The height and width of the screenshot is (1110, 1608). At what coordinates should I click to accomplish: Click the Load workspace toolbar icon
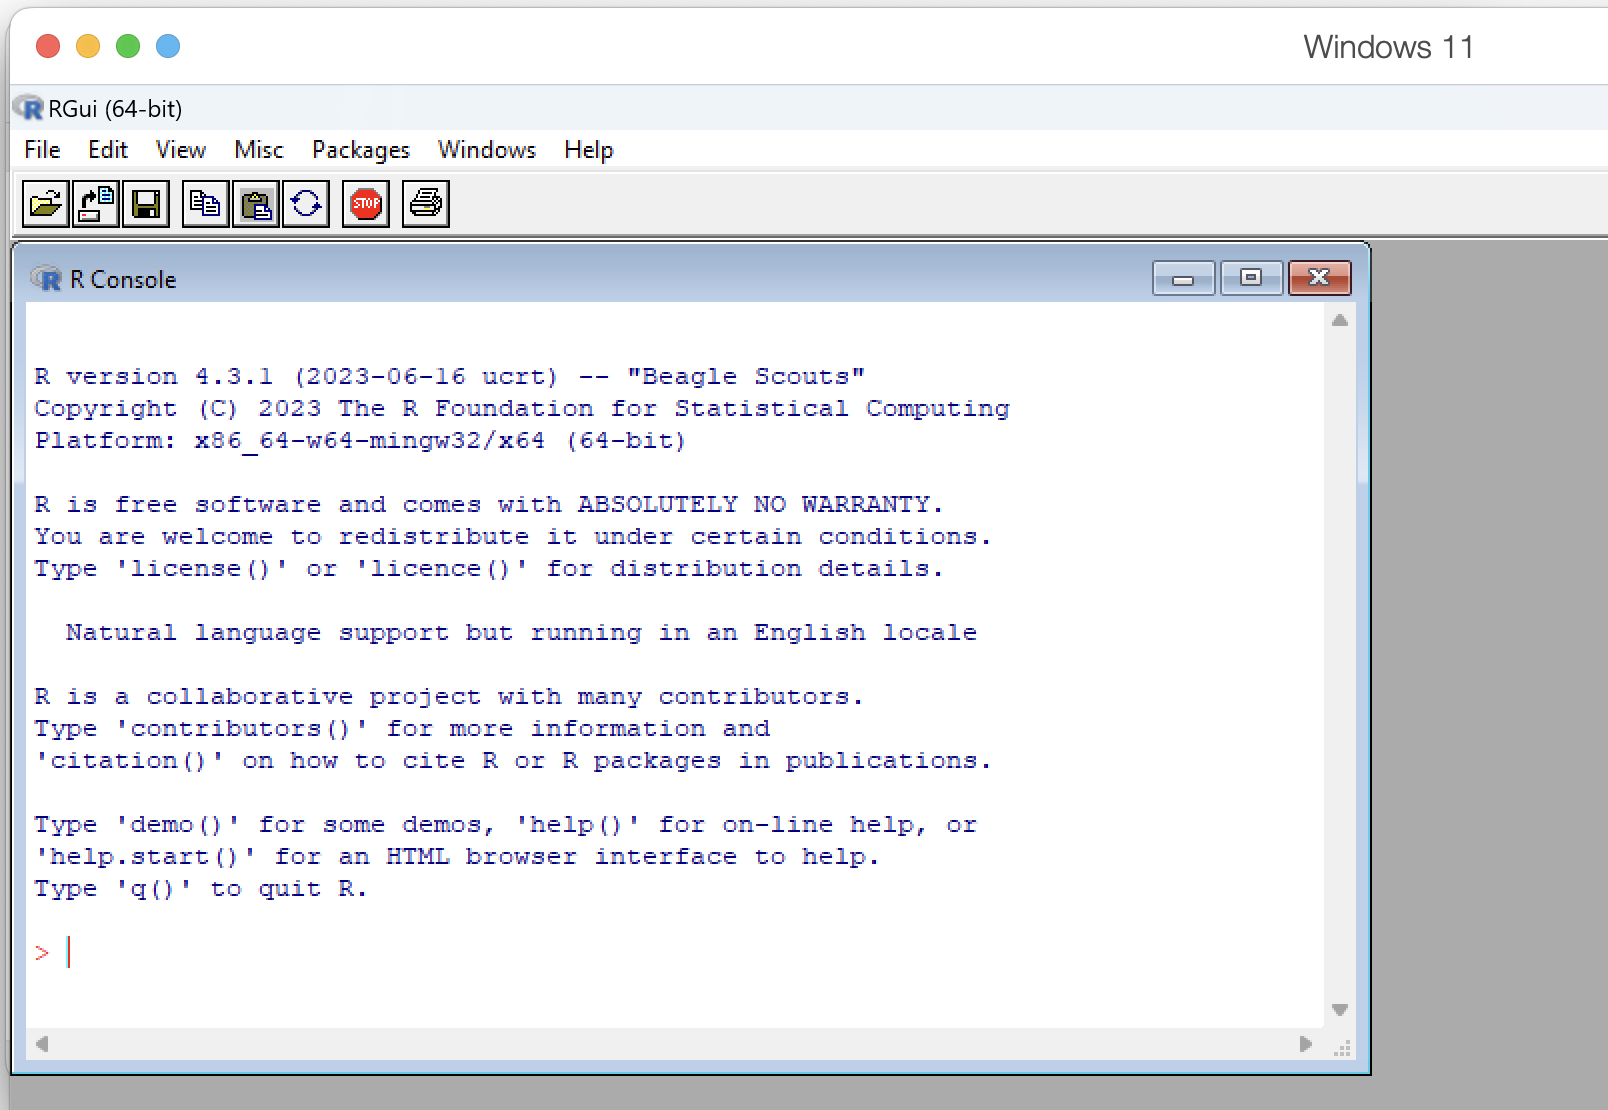coord(96,204)
